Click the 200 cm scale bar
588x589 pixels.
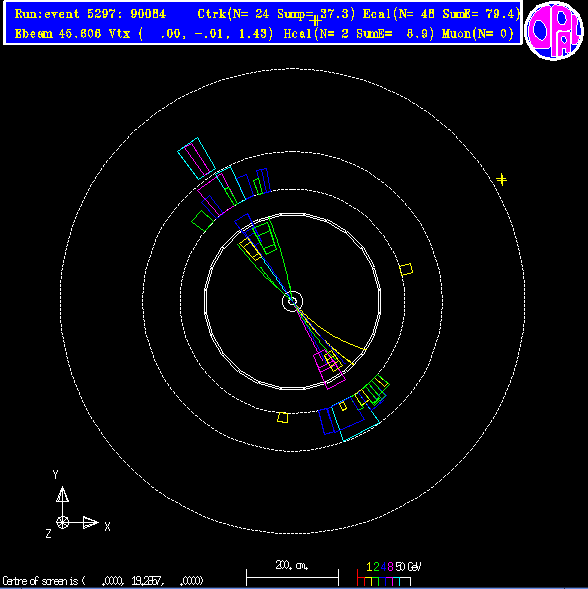(292, 574)
